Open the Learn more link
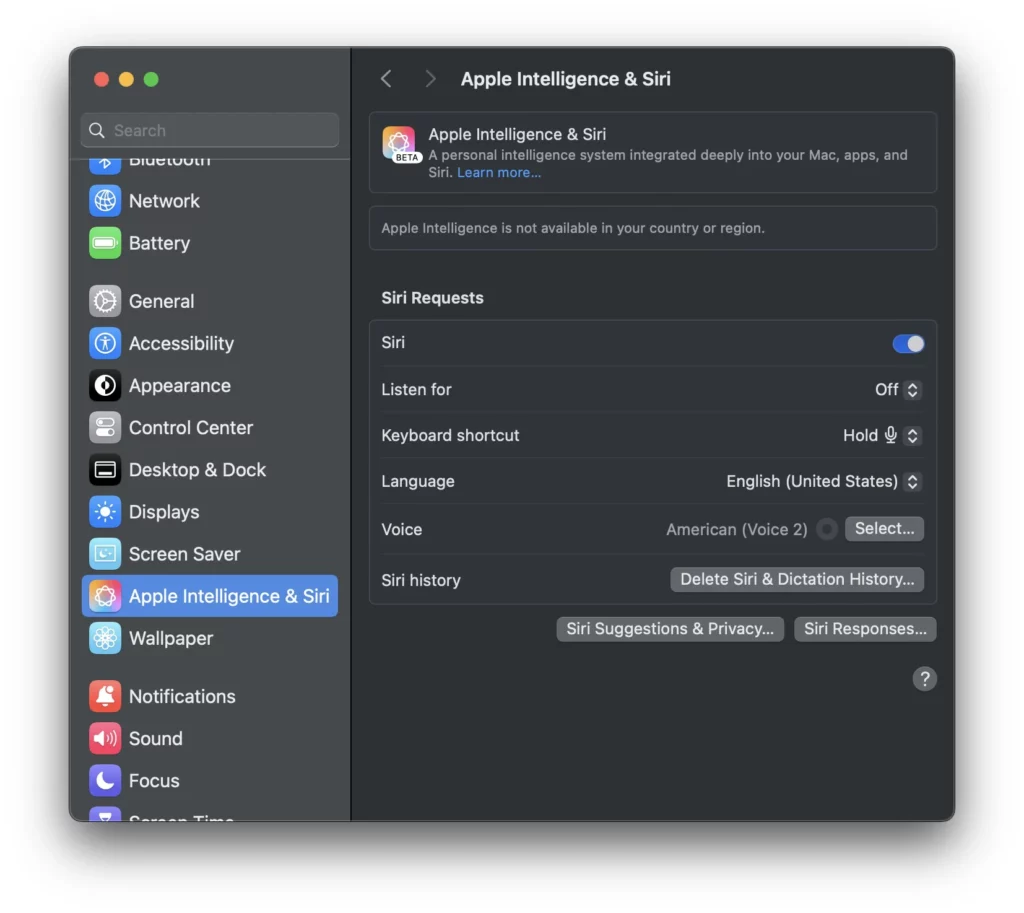Viewport: 1024px width, 913px height. click(499, 172)
